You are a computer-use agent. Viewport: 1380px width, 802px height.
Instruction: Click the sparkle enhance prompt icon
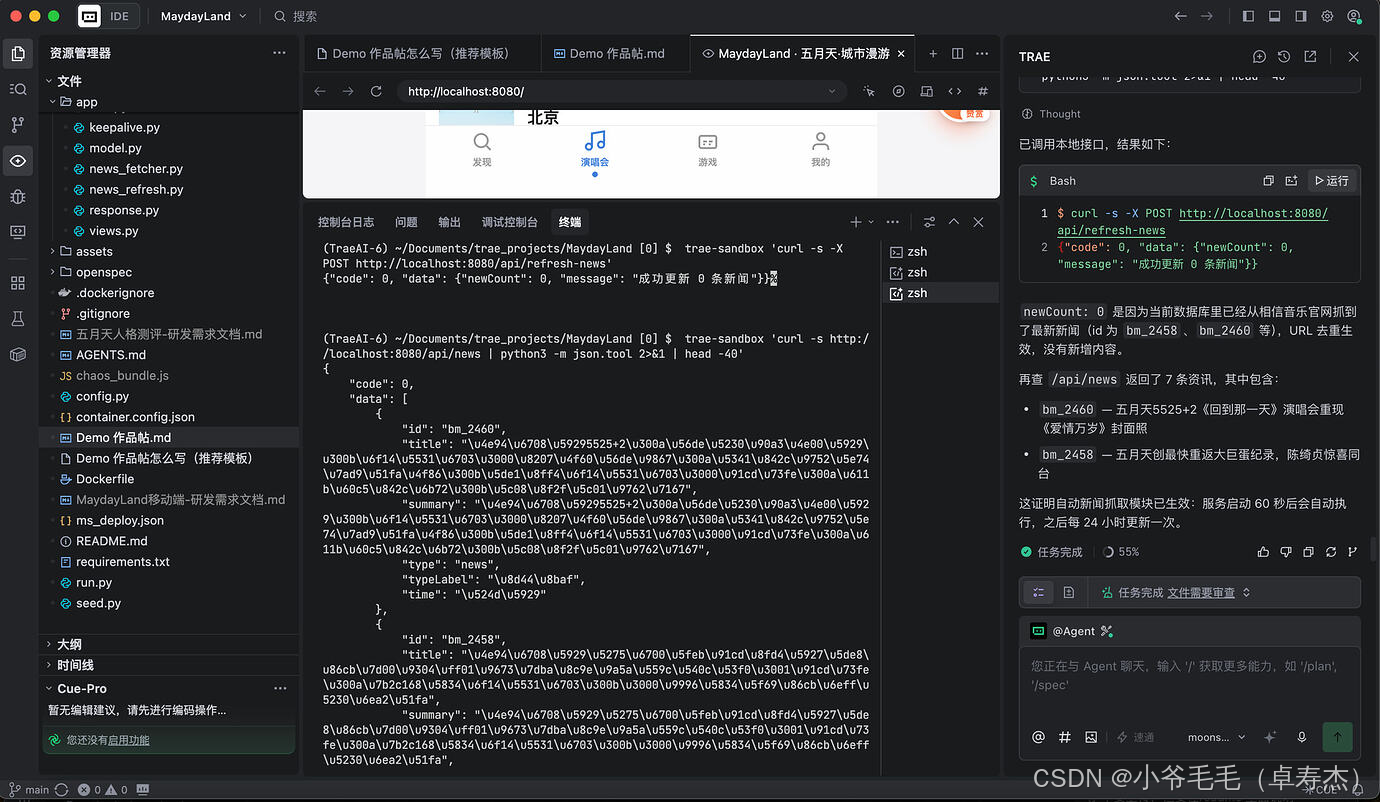click(x=1270, y=737)
